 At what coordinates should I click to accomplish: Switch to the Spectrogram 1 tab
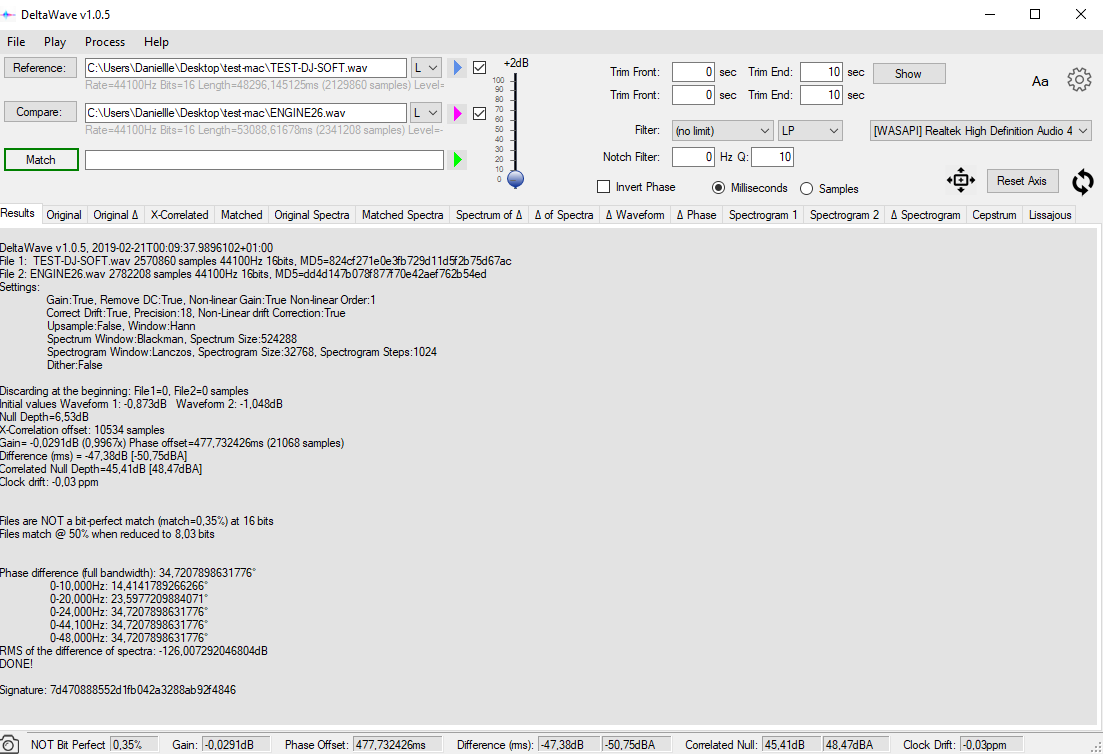(763, 215)
